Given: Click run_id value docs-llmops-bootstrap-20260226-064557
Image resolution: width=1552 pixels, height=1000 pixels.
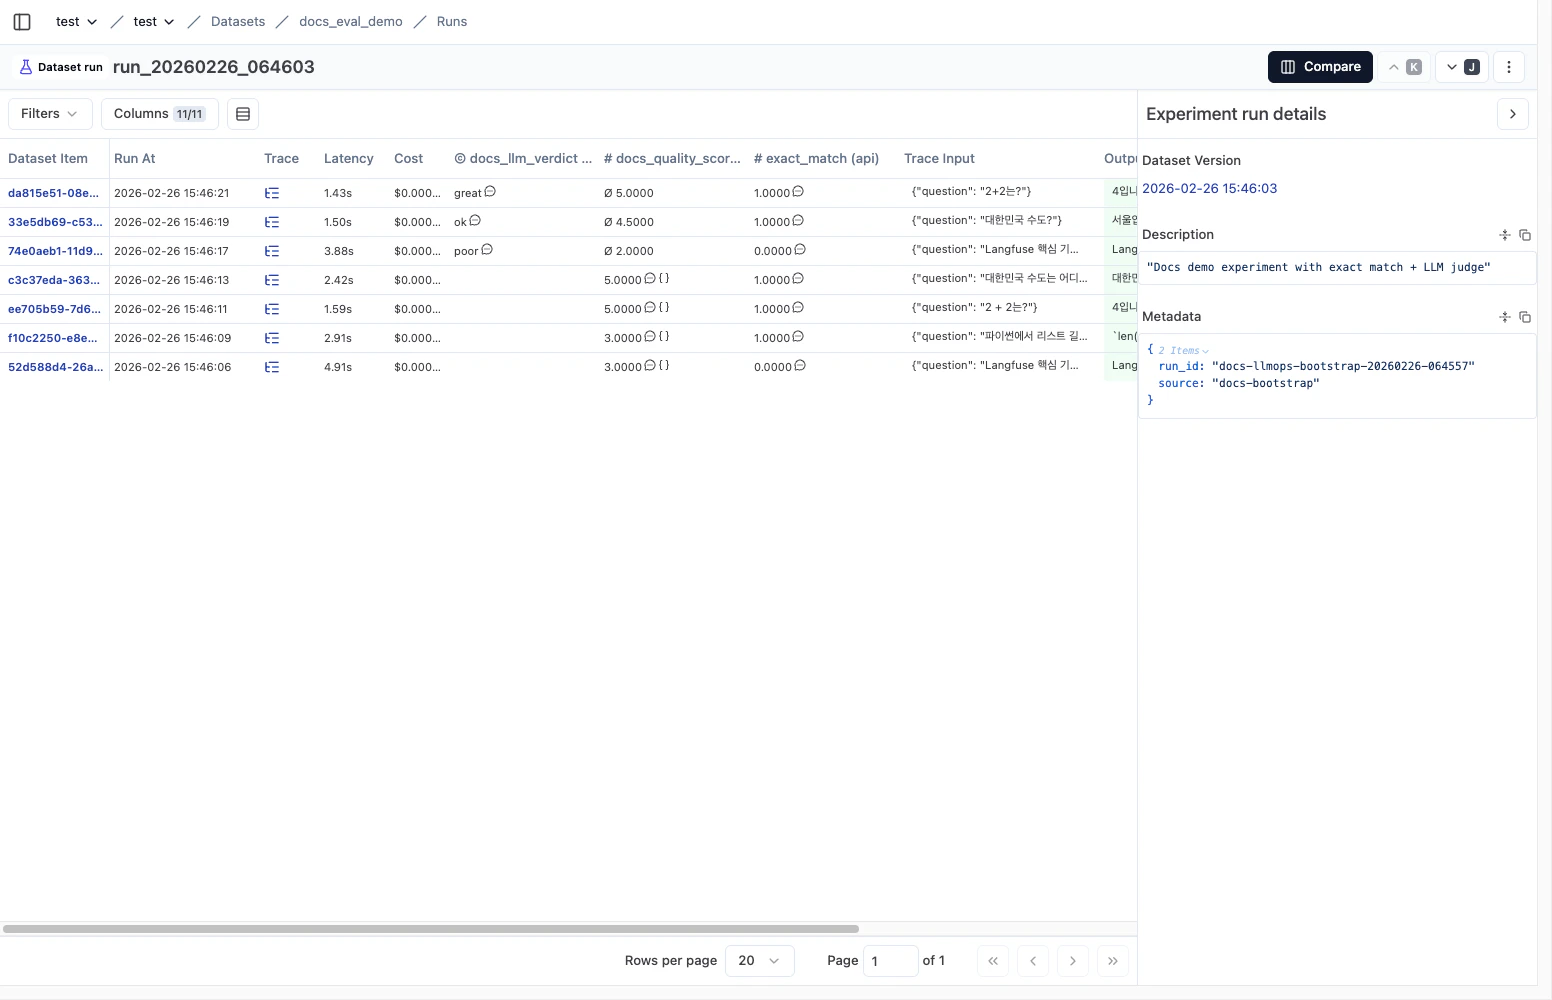Looking at the screenshot, I should click(x=1343, y=366).
